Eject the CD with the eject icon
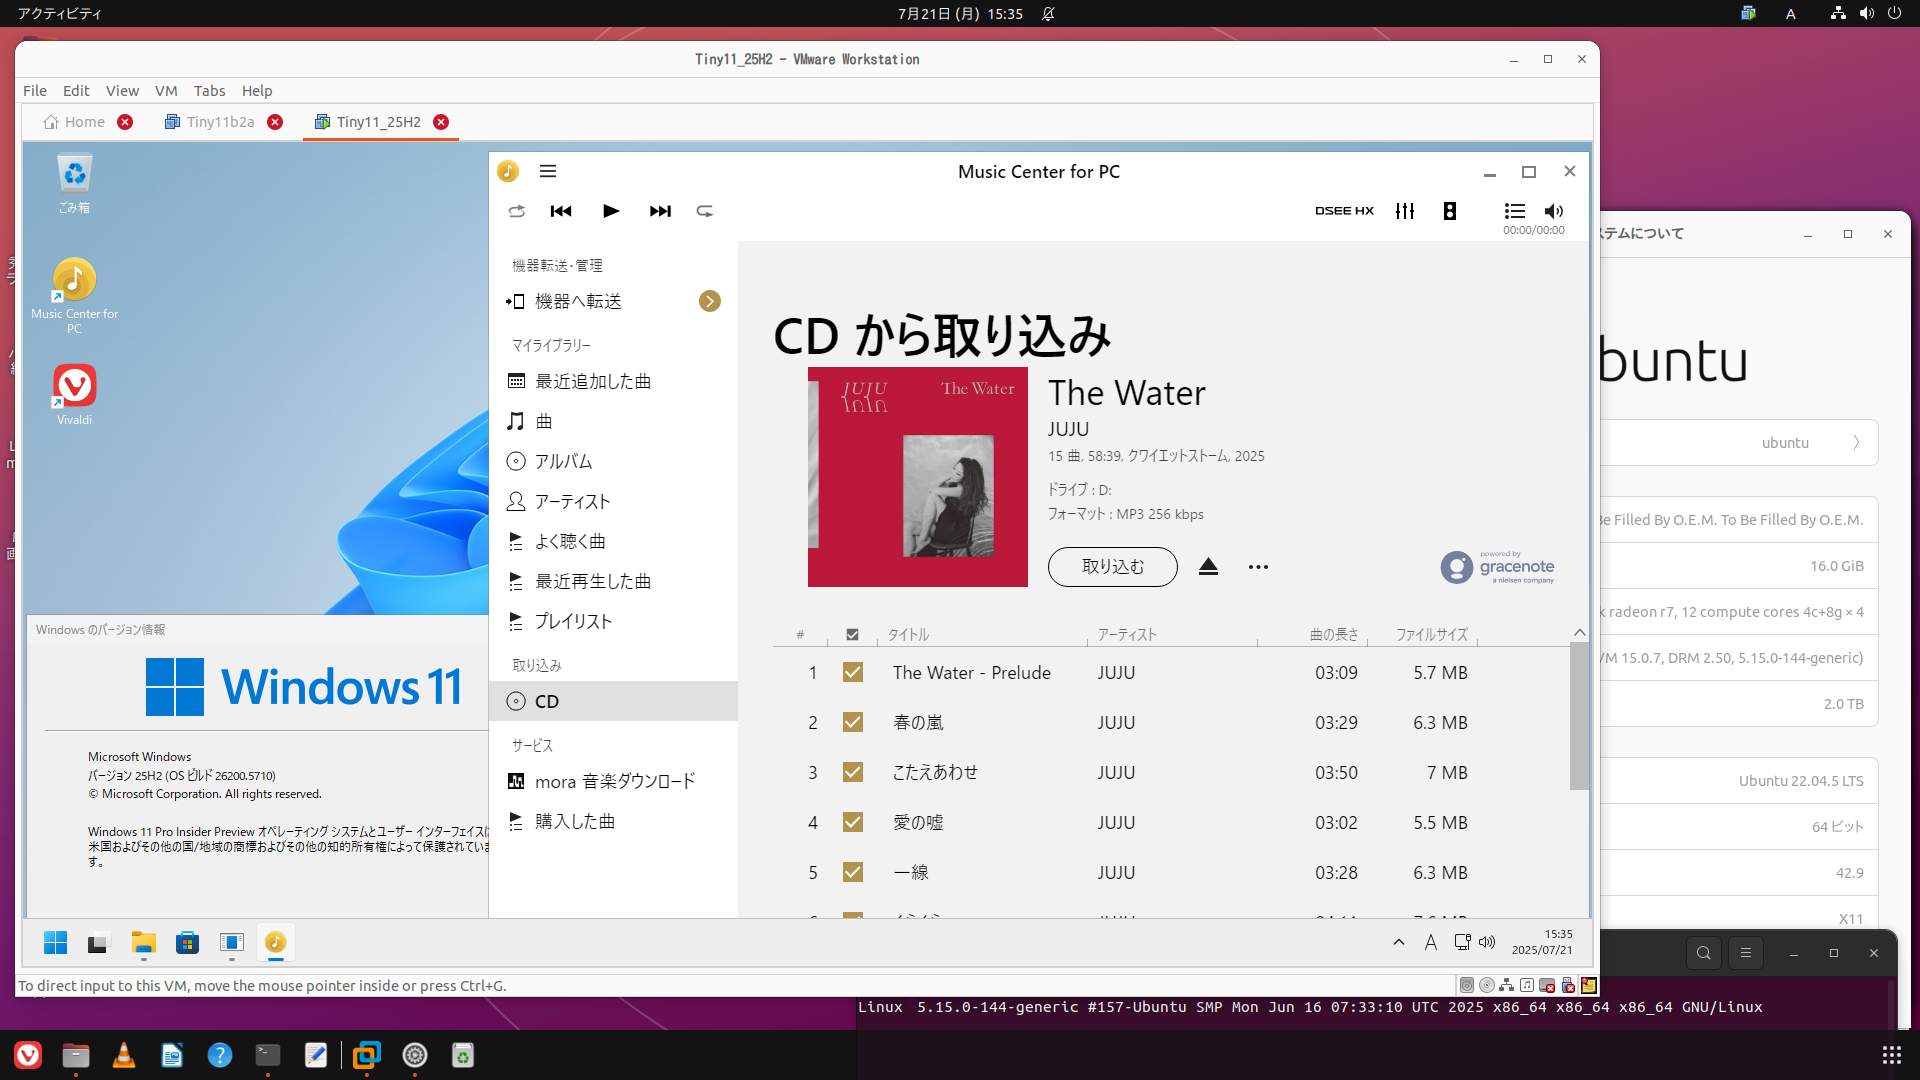Image resolution: width=1920 pixels, height=1080 pixels. pos(1208,567)
